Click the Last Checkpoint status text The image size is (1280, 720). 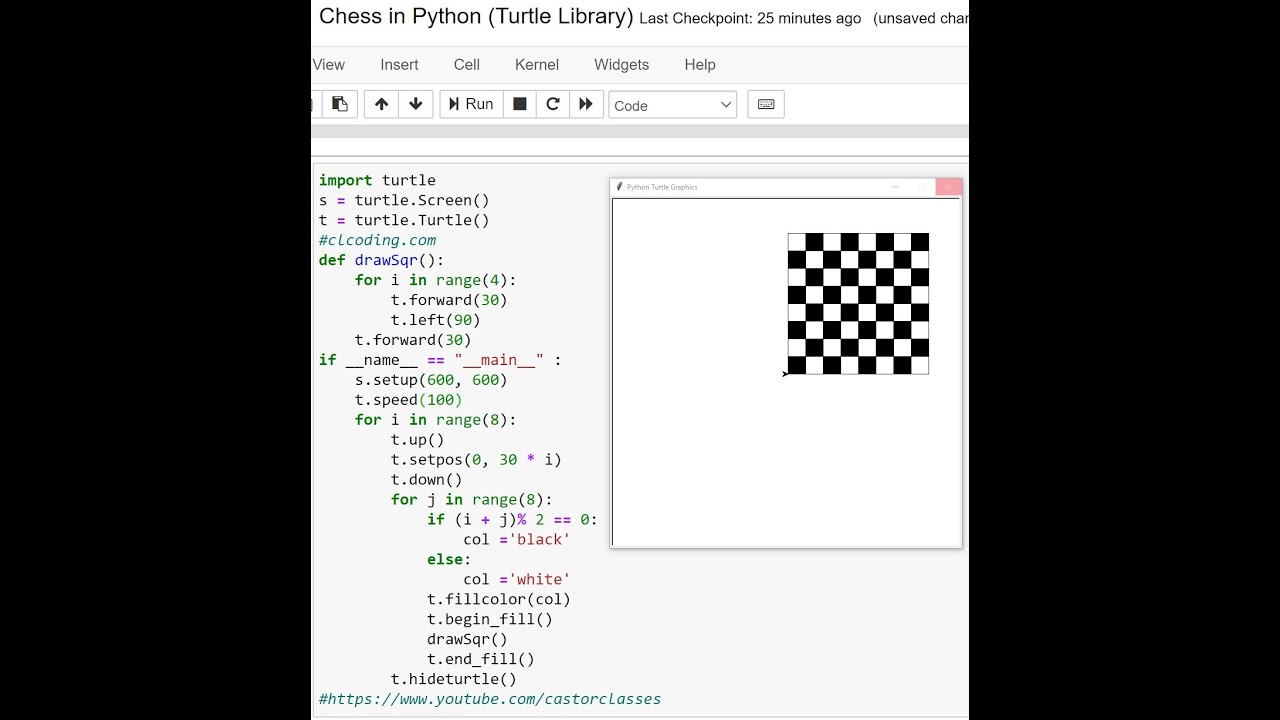click(750, 18)
